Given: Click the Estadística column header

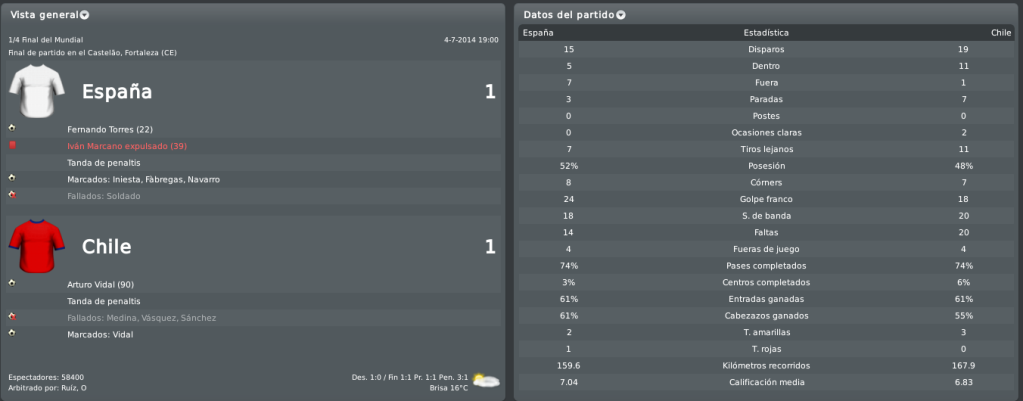Looking at the screenshot, I should (766, 33).
